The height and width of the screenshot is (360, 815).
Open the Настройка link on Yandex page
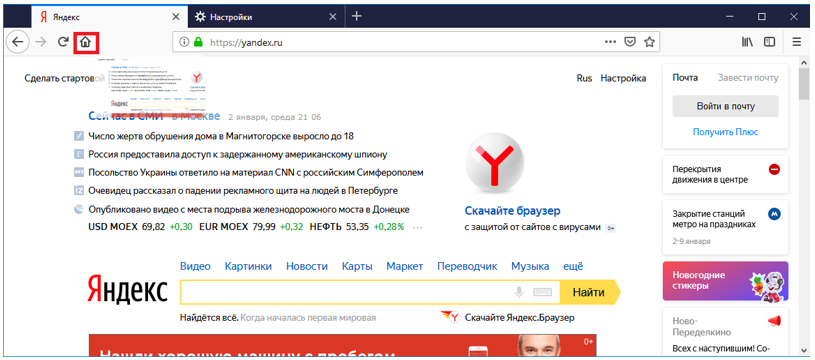pyautogui.click(x=623, y=78)
